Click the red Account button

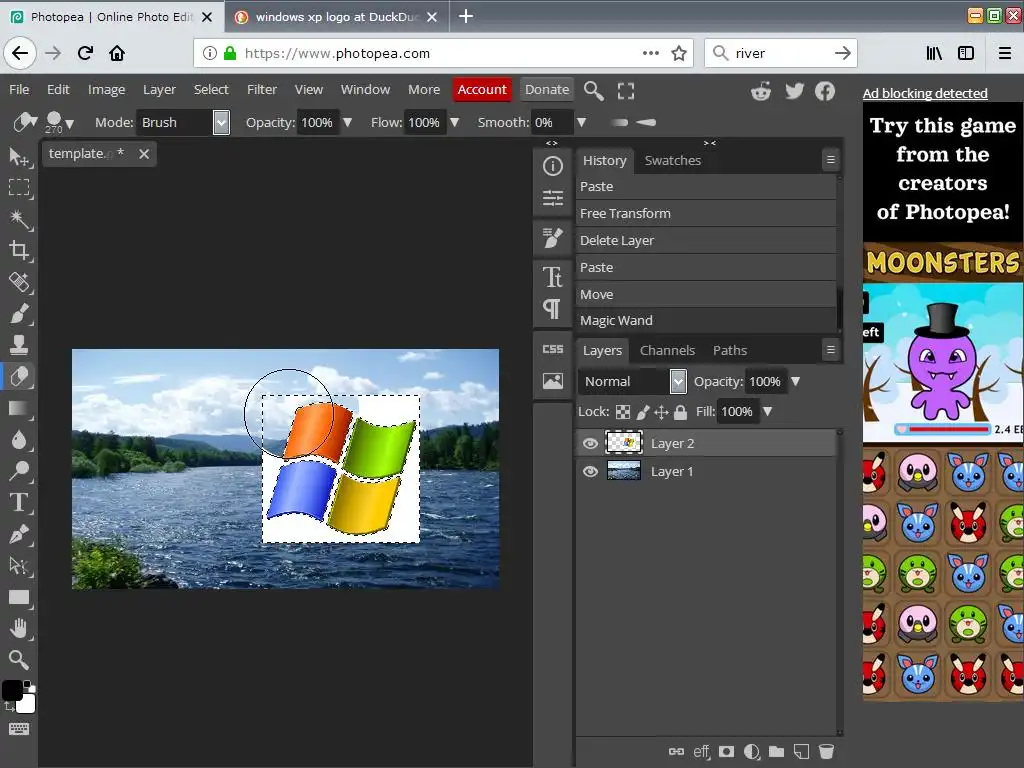point(482,89)
